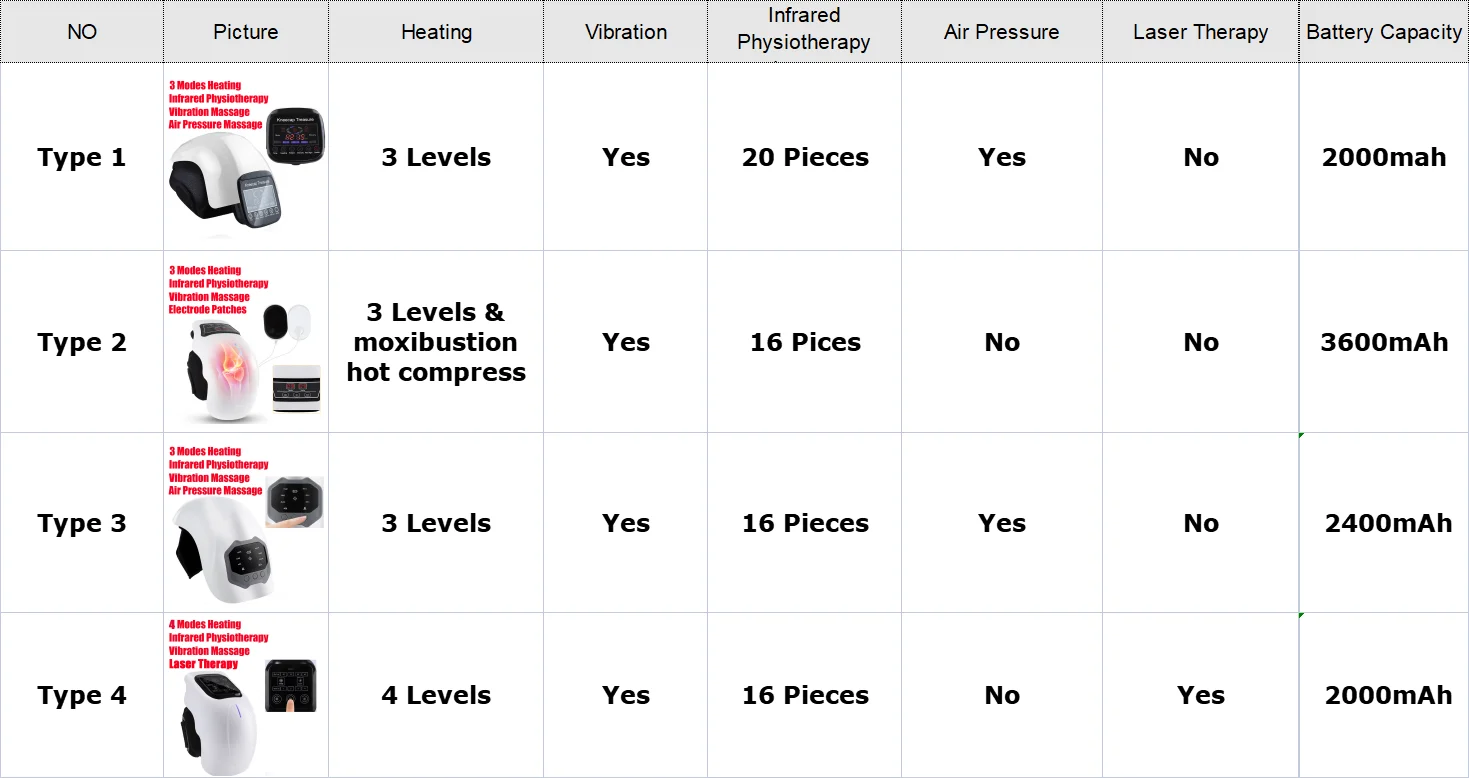Click the Type 1 knee massager picture
Image resolution: width=1469 pixels, height=778 pixels.
pos(246,157)
